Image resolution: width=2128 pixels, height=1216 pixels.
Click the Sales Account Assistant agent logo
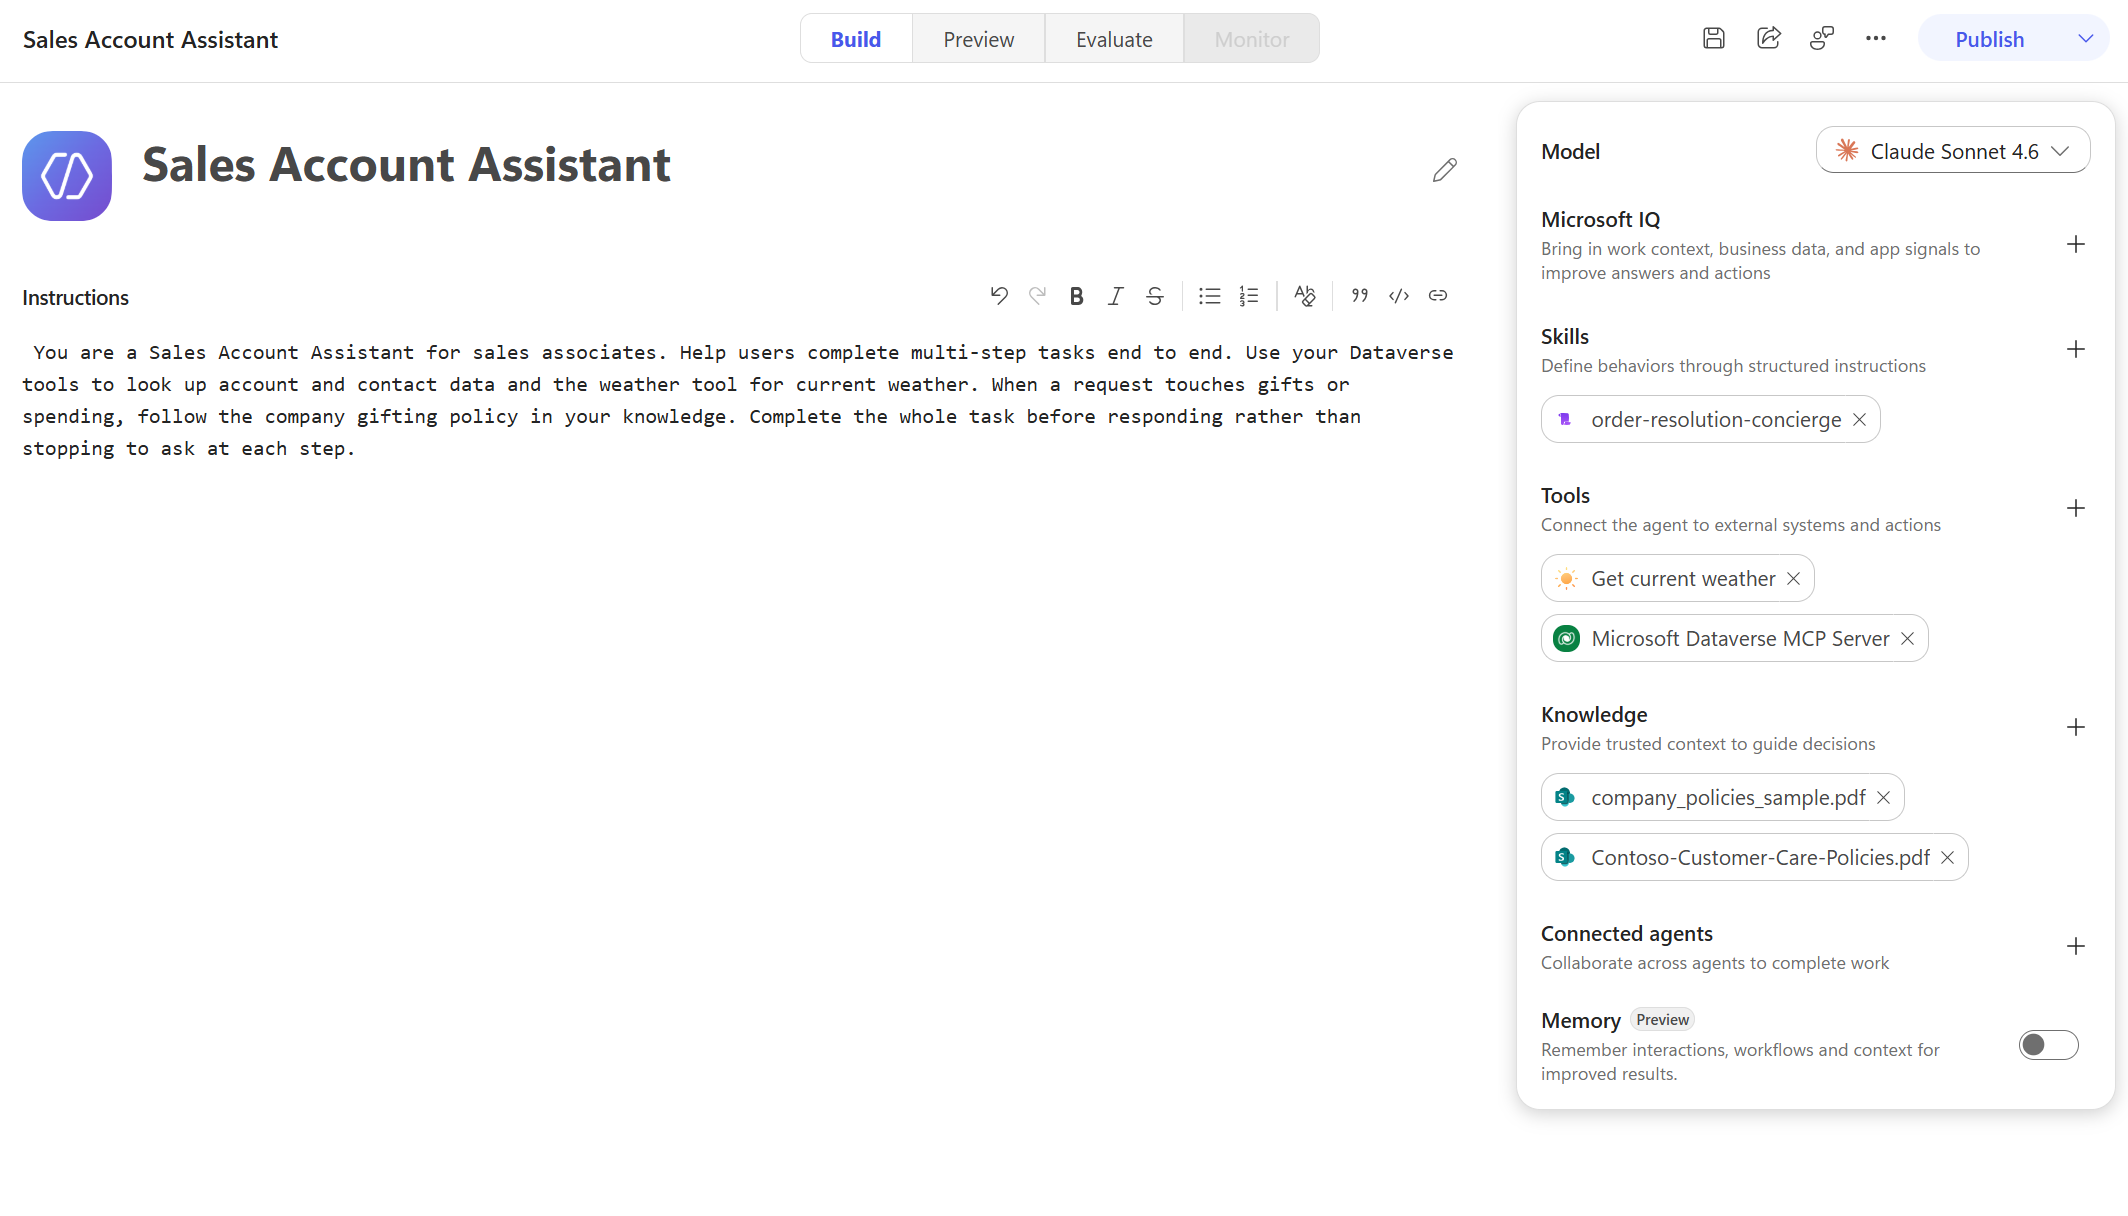point(67,176)
